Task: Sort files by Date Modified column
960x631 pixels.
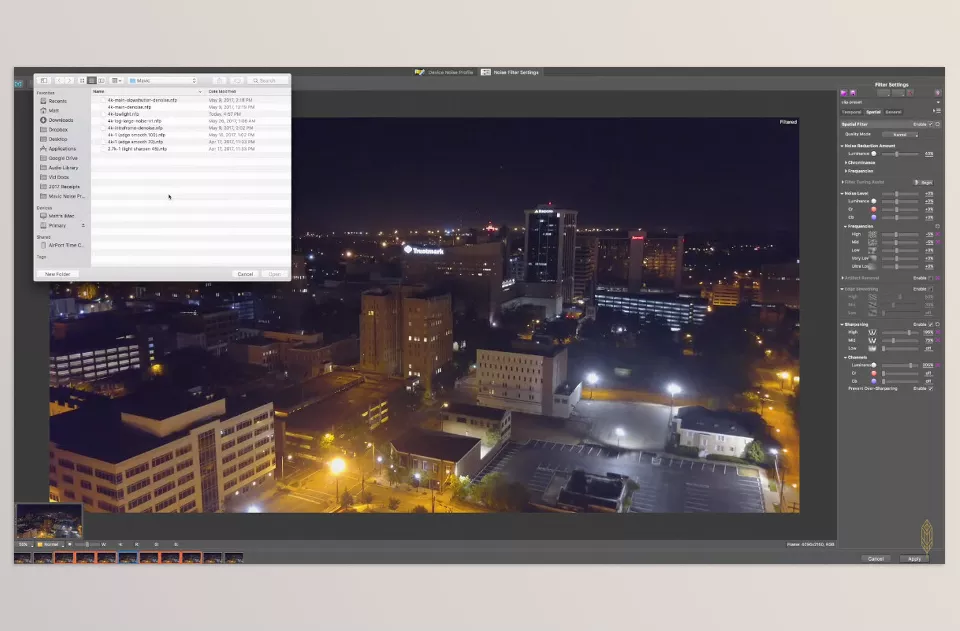Action: pos(247,91)
